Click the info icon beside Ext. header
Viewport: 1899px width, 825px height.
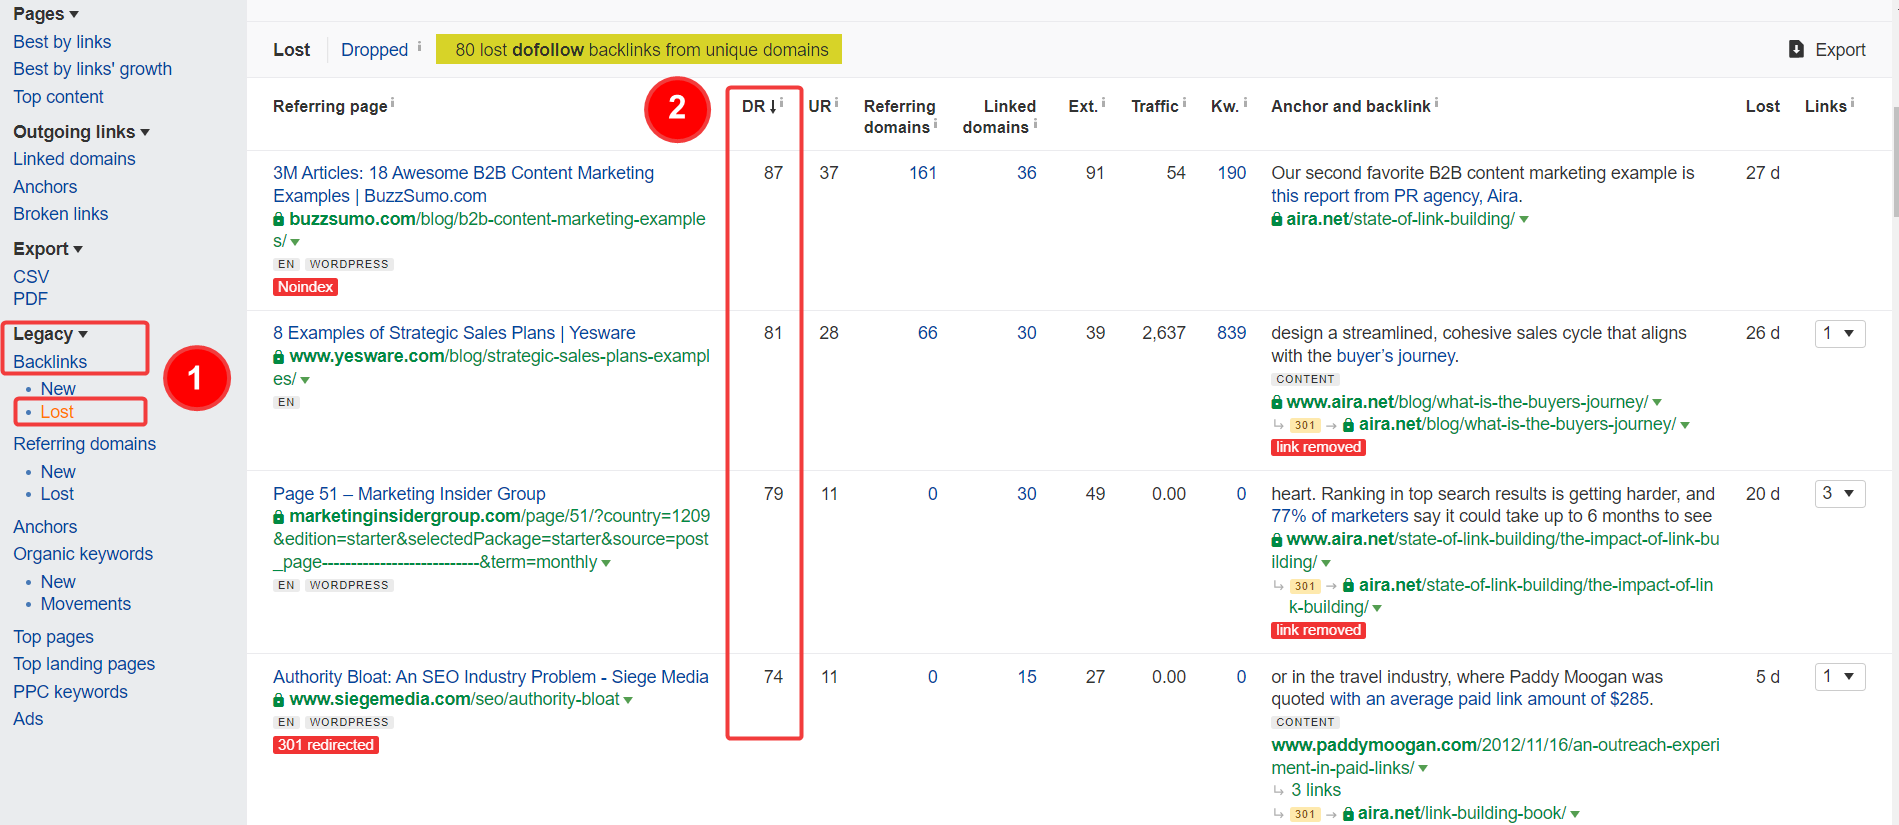coord(1103,102)
